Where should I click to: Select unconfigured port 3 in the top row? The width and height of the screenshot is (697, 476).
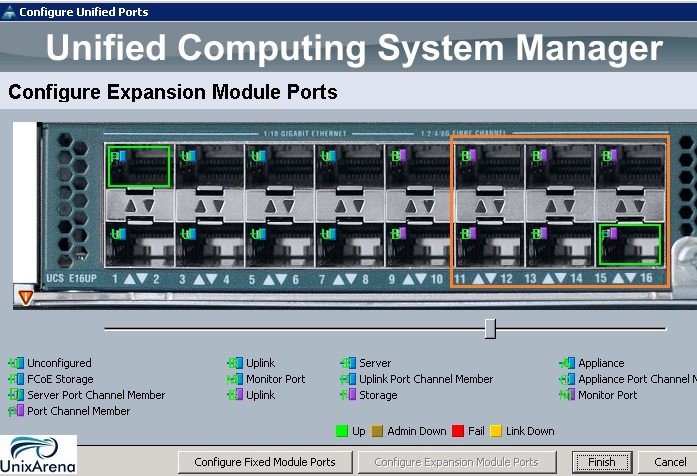tap(209, 166)
